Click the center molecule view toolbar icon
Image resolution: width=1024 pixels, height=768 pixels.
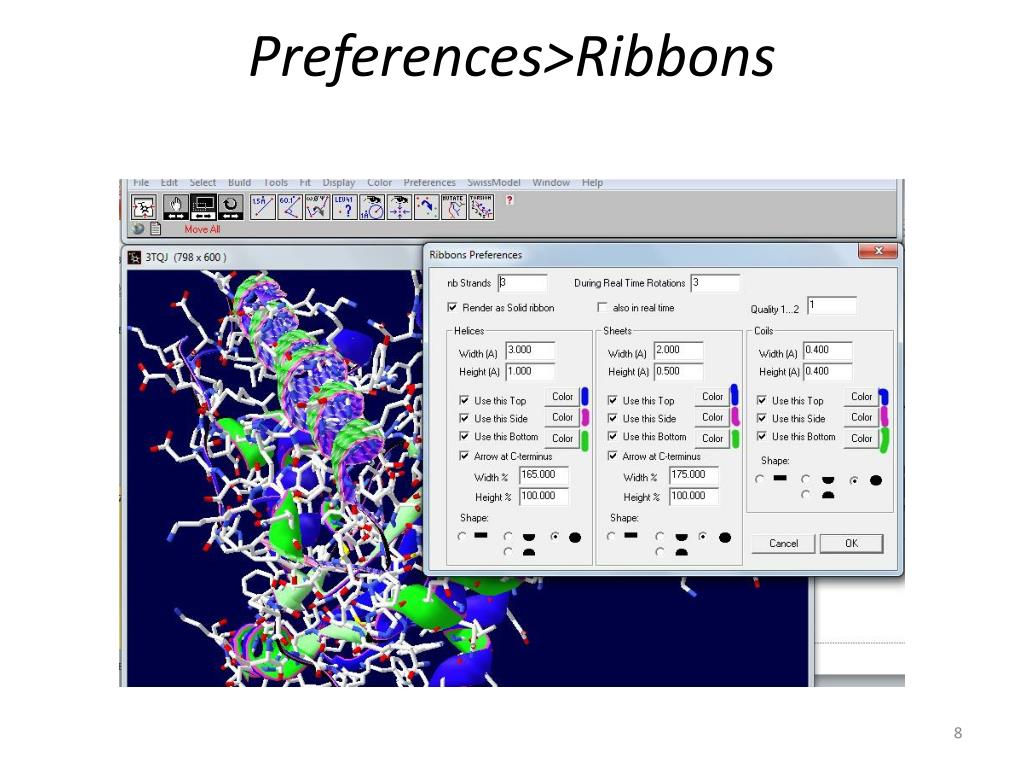click(x=143, y=207)
